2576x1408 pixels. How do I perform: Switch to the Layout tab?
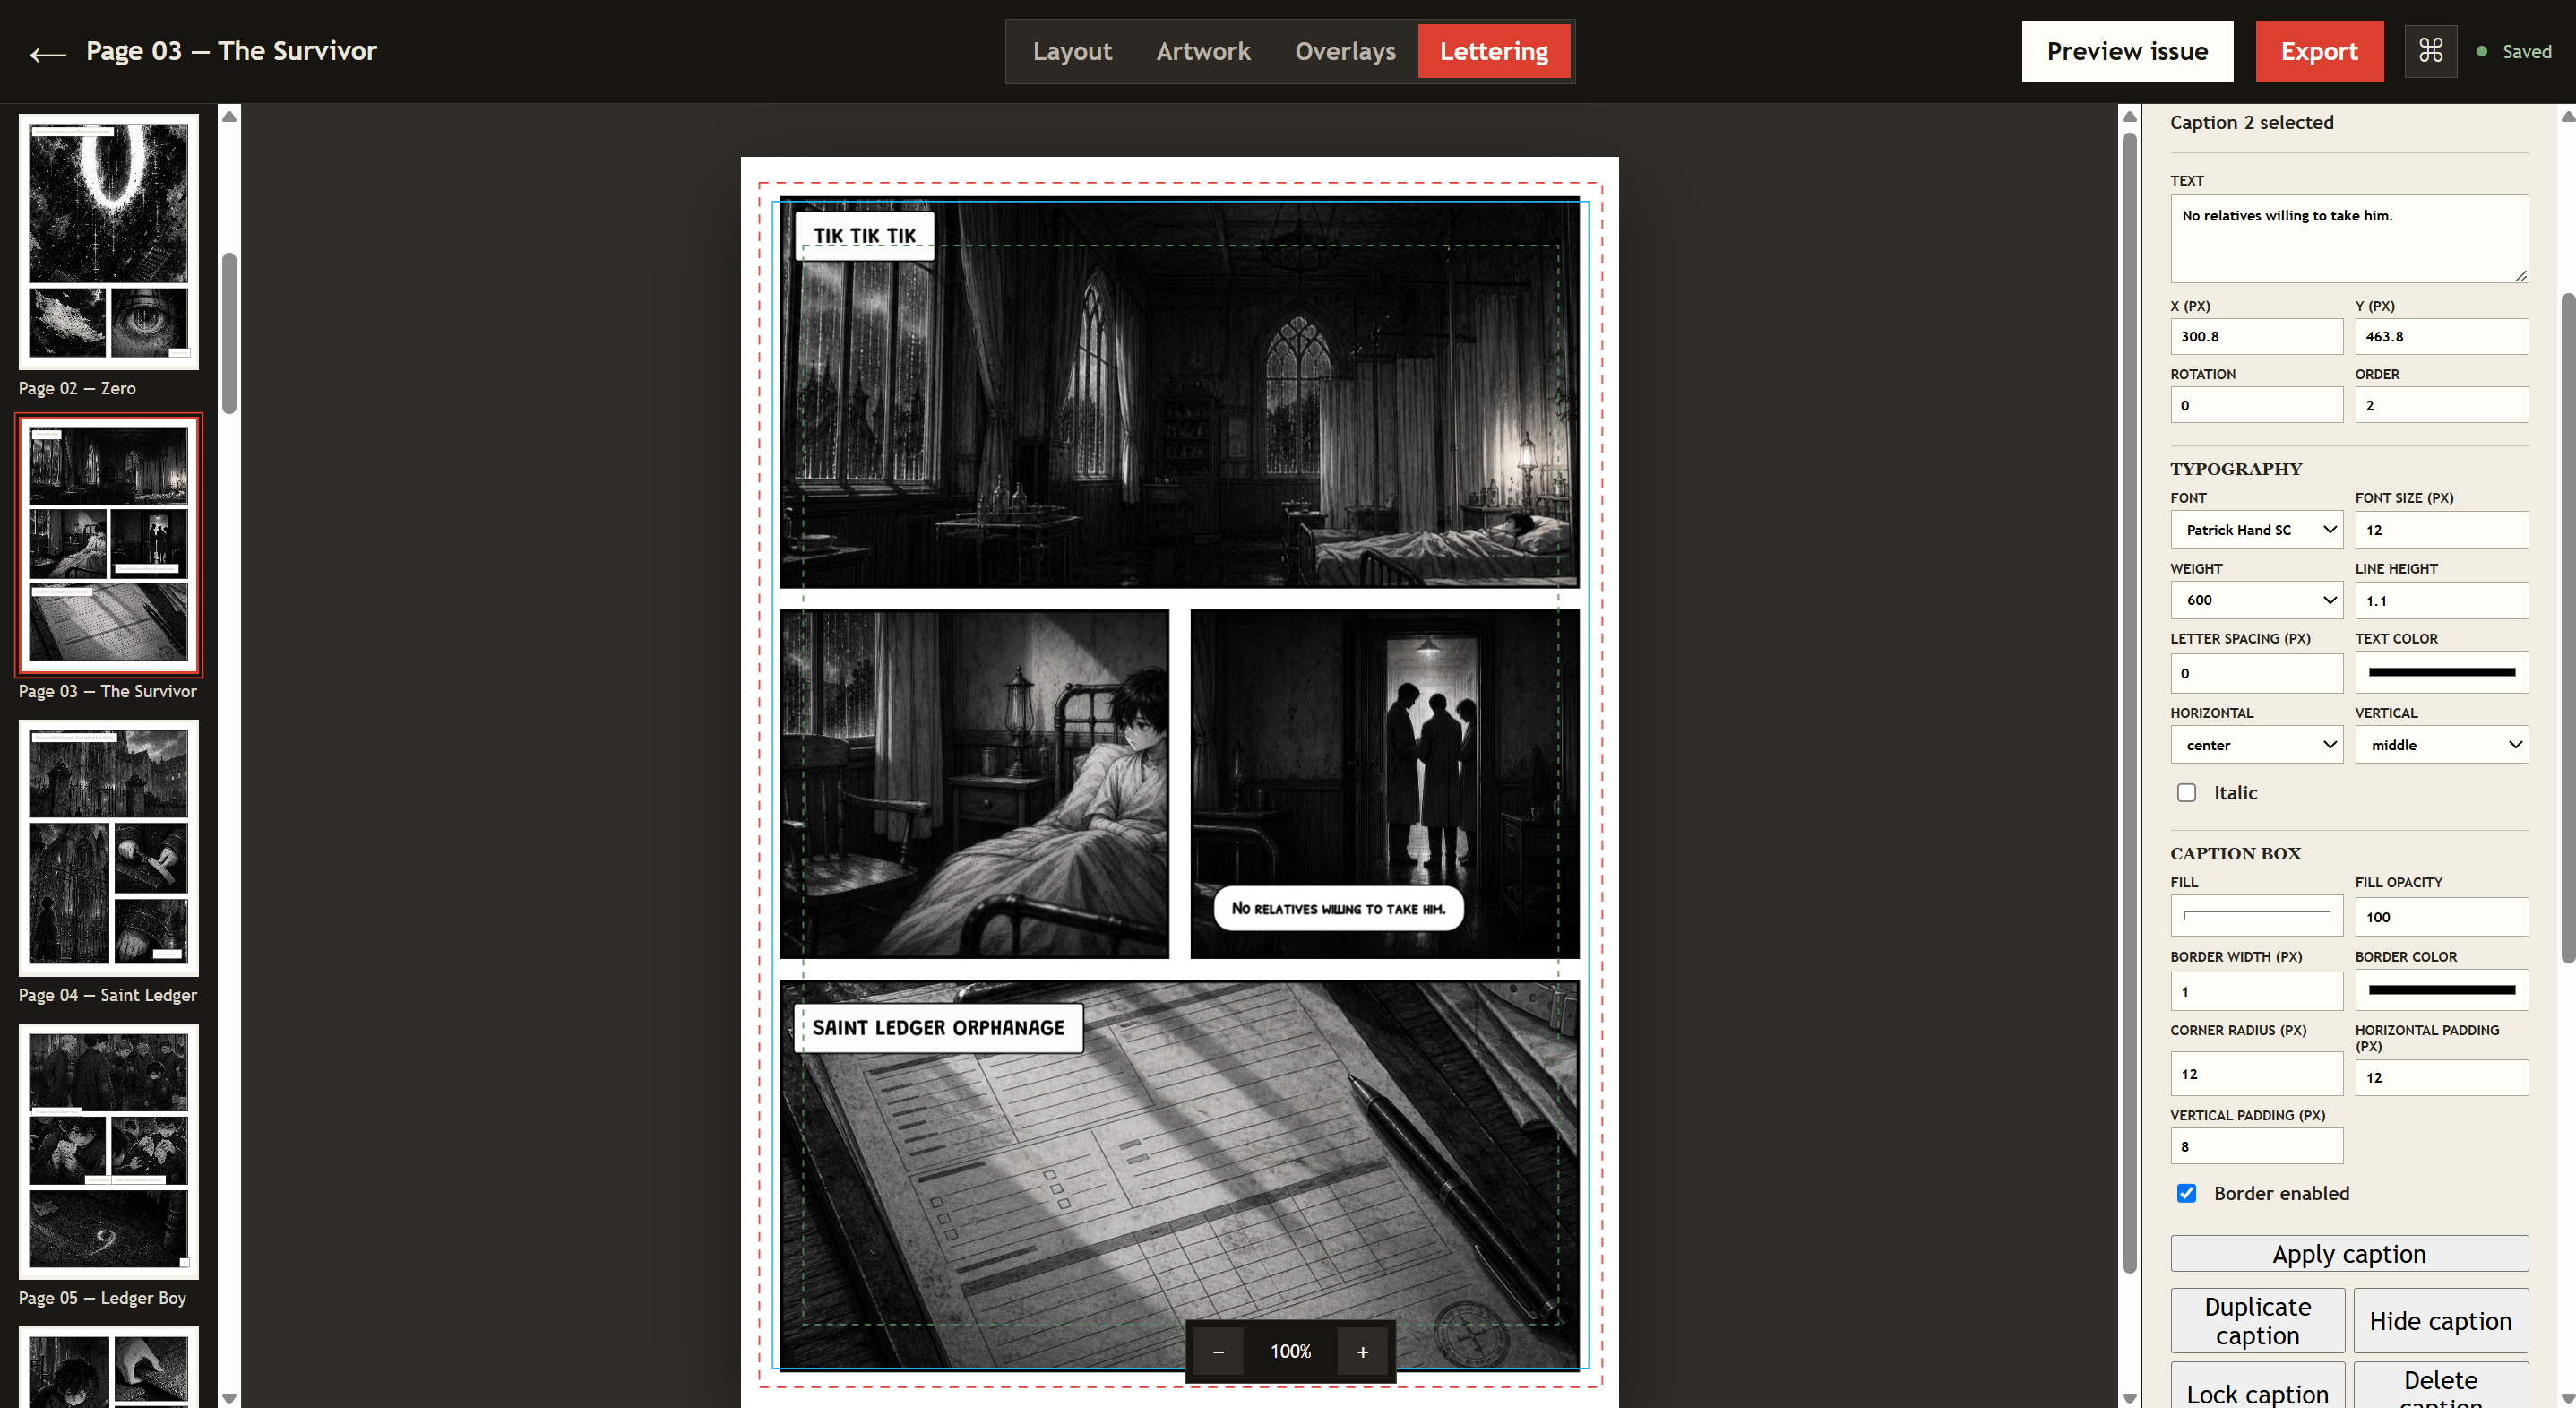point(1072,51)
